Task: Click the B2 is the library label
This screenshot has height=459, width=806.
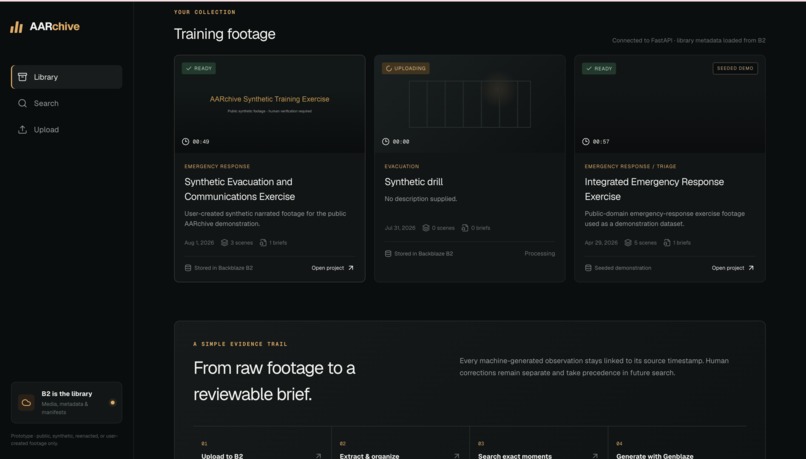Action: click(67, 394)
